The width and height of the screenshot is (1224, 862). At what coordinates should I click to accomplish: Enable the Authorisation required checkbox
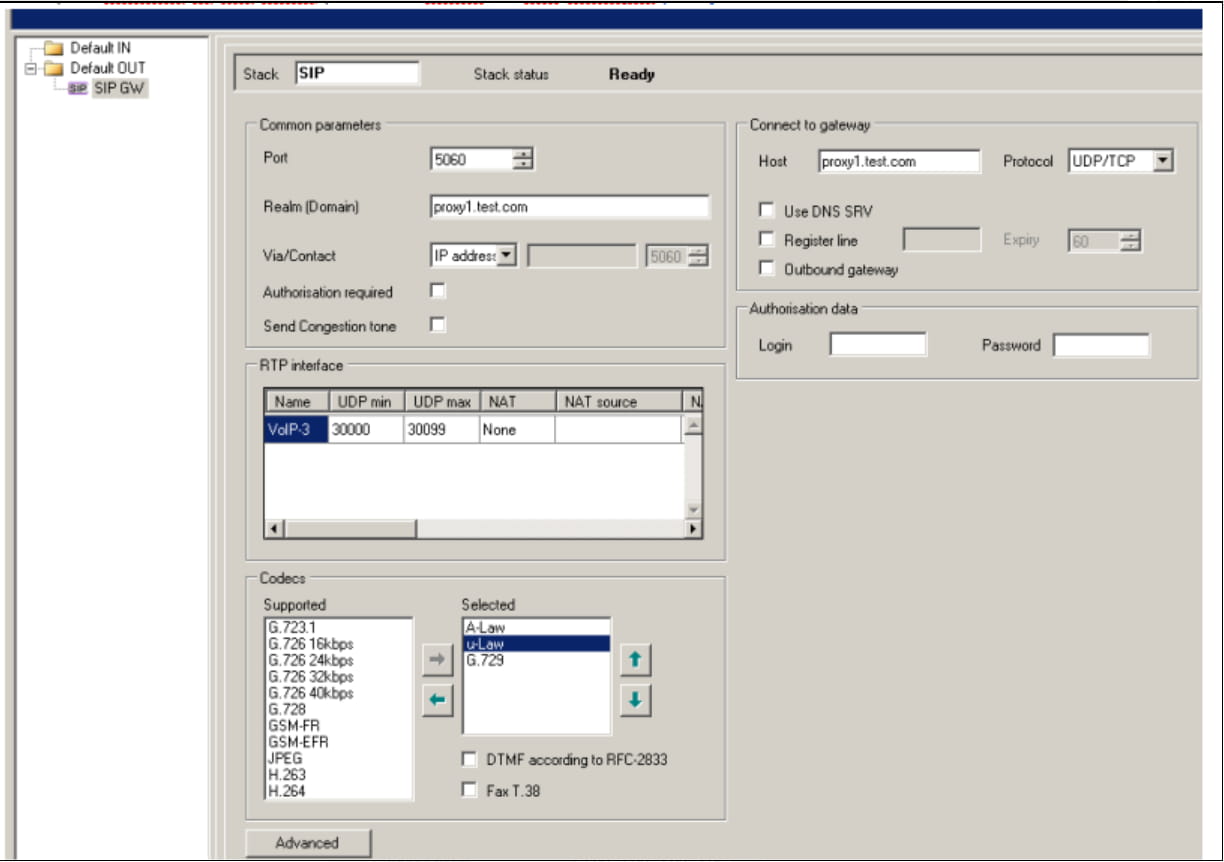437,291
